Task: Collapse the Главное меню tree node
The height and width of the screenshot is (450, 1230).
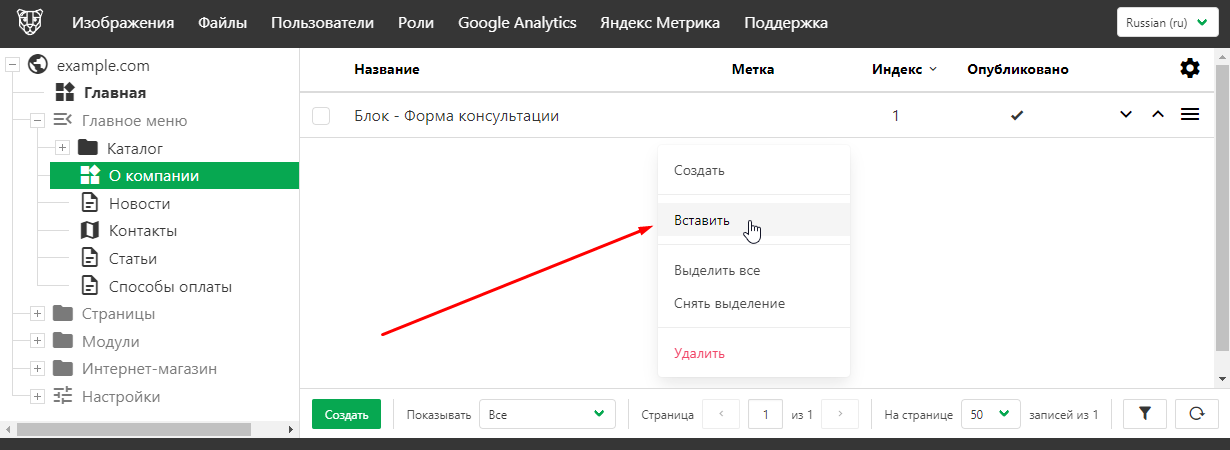Action: (38, 121)
